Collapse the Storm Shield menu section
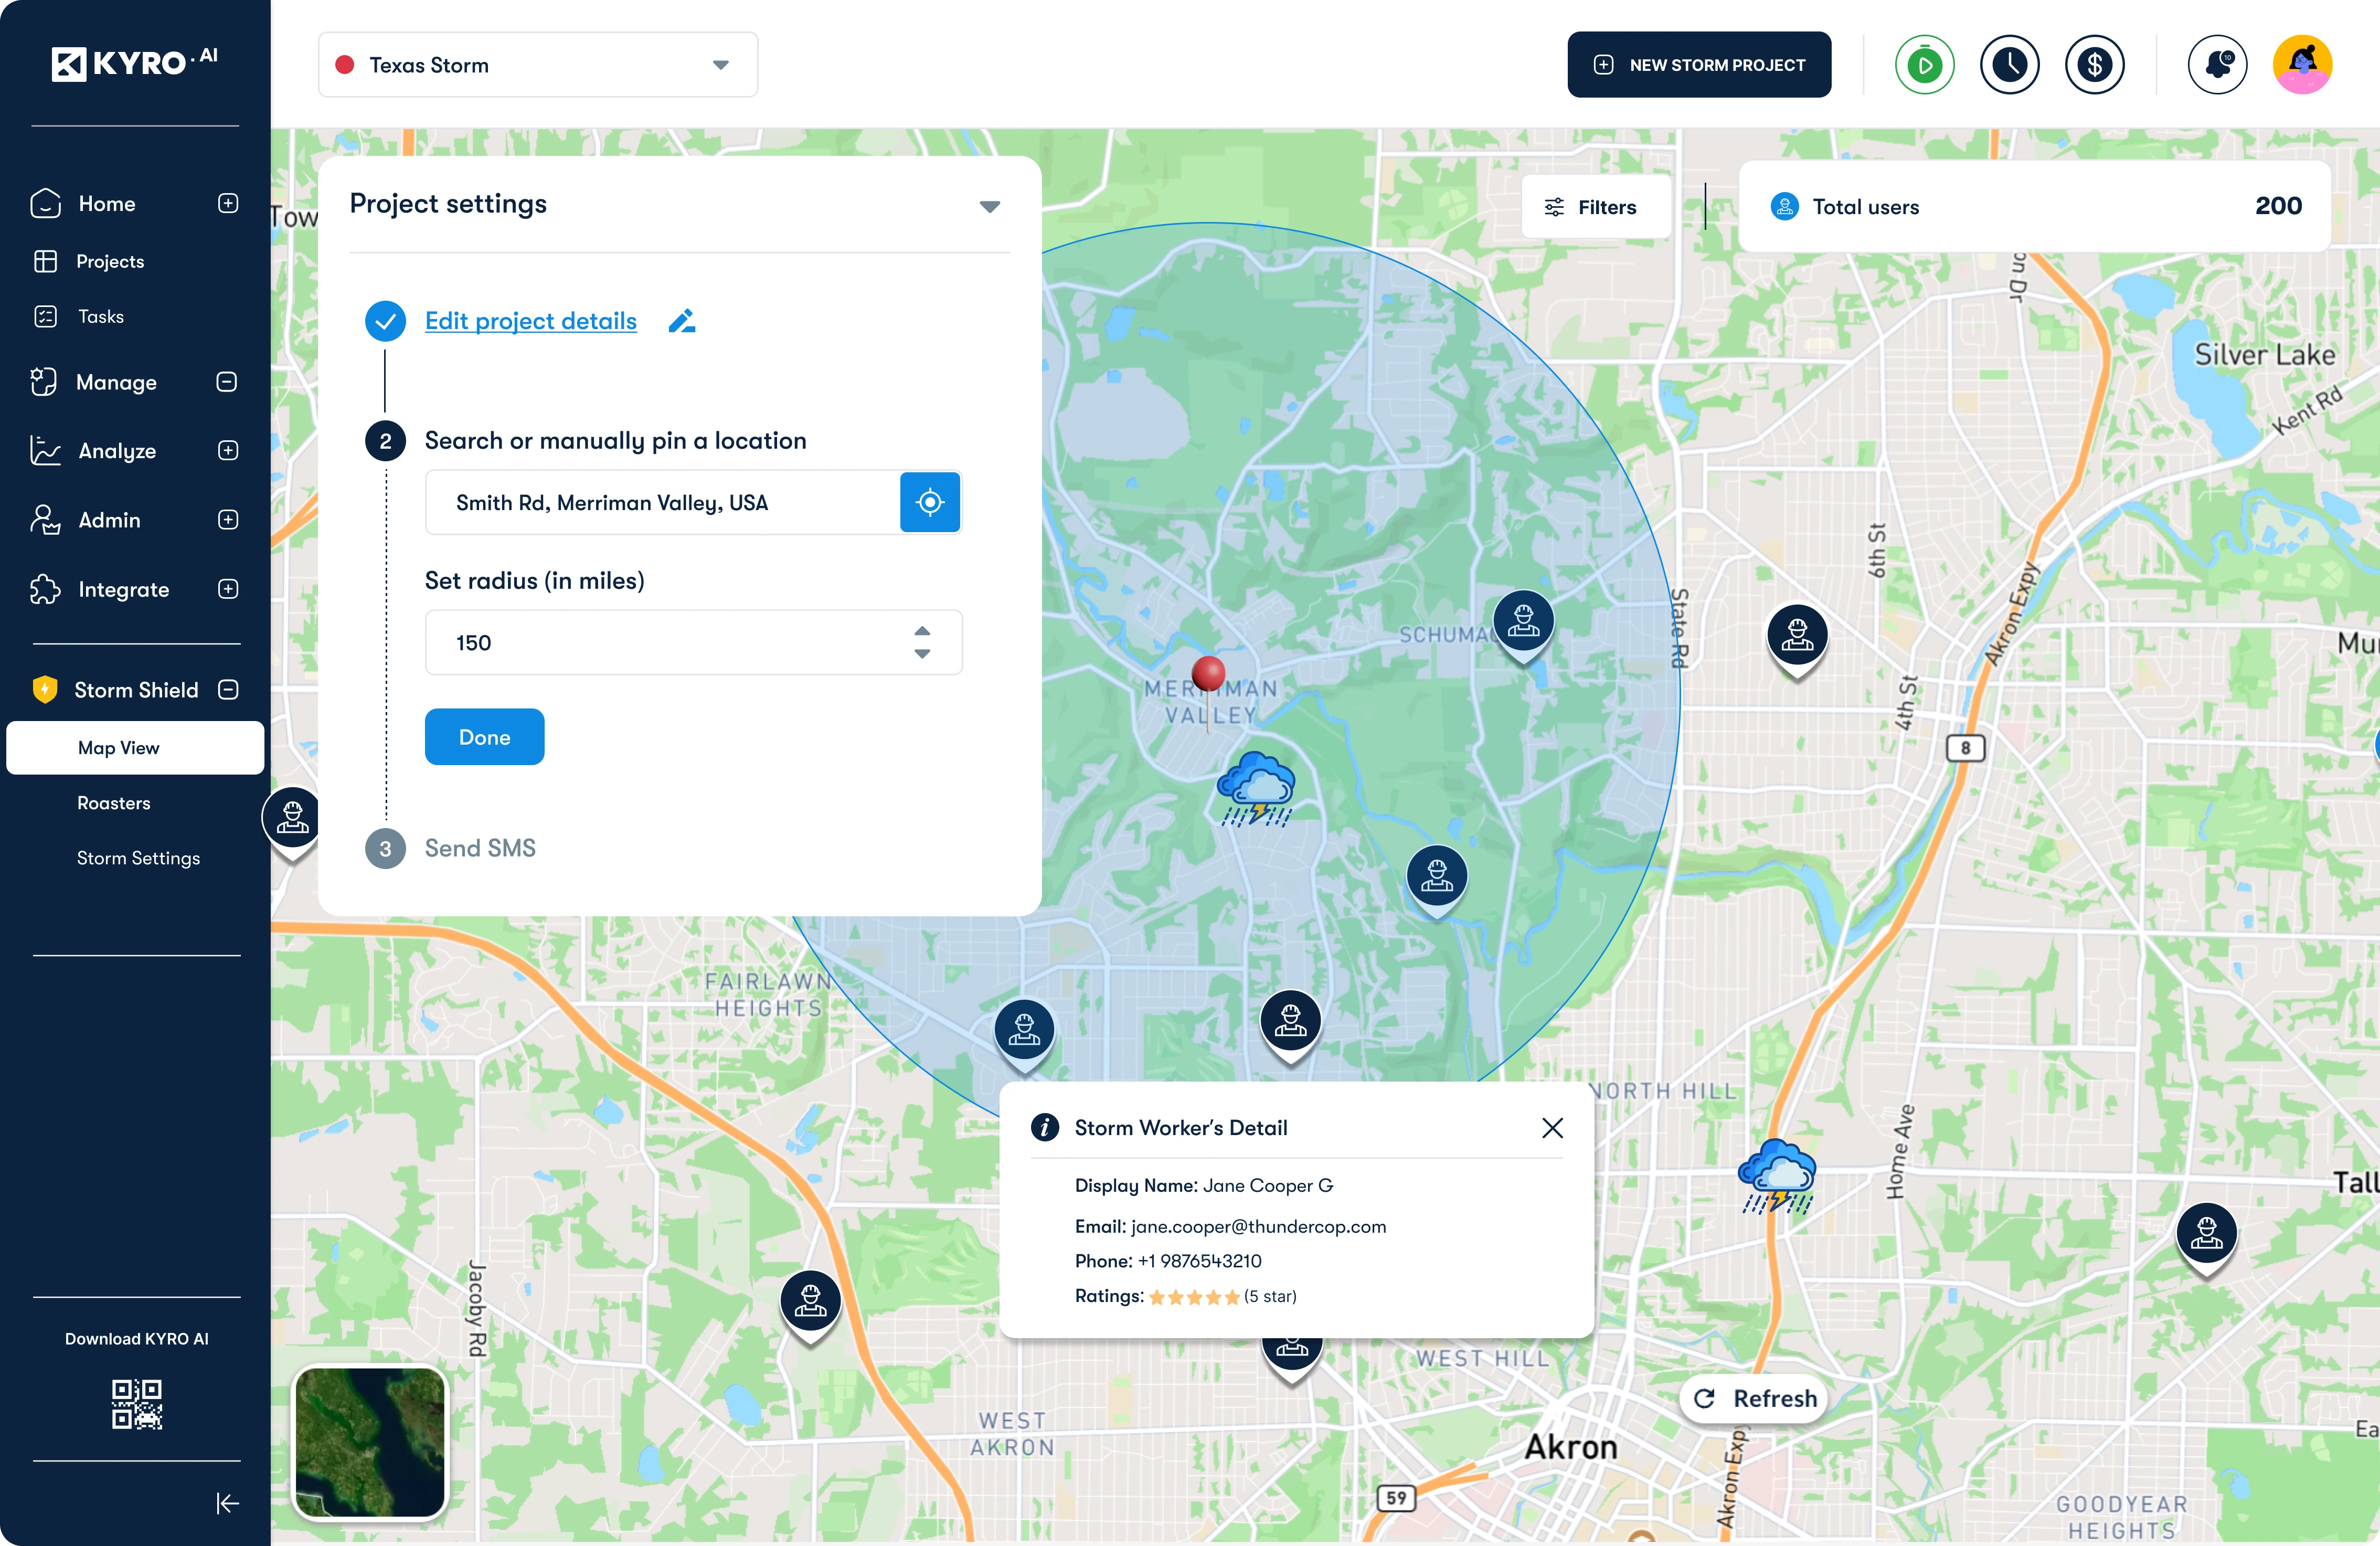 [228, 690]
